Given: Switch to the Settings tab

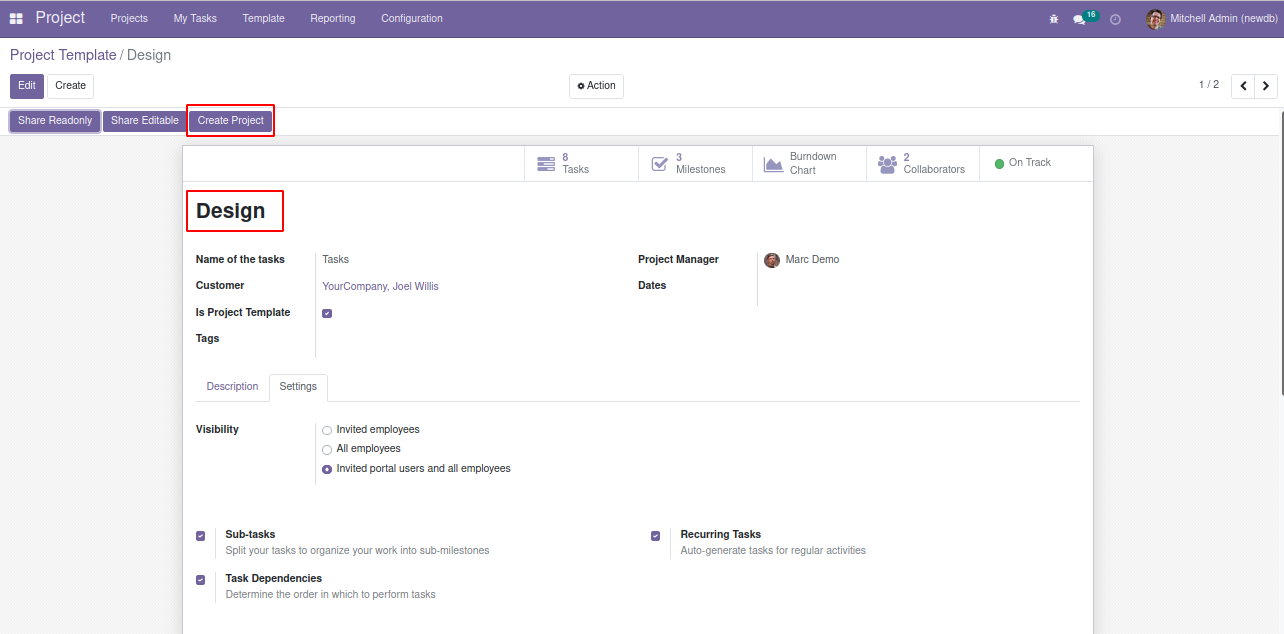Looking at the screenshot, I should [x=298, y=387].
